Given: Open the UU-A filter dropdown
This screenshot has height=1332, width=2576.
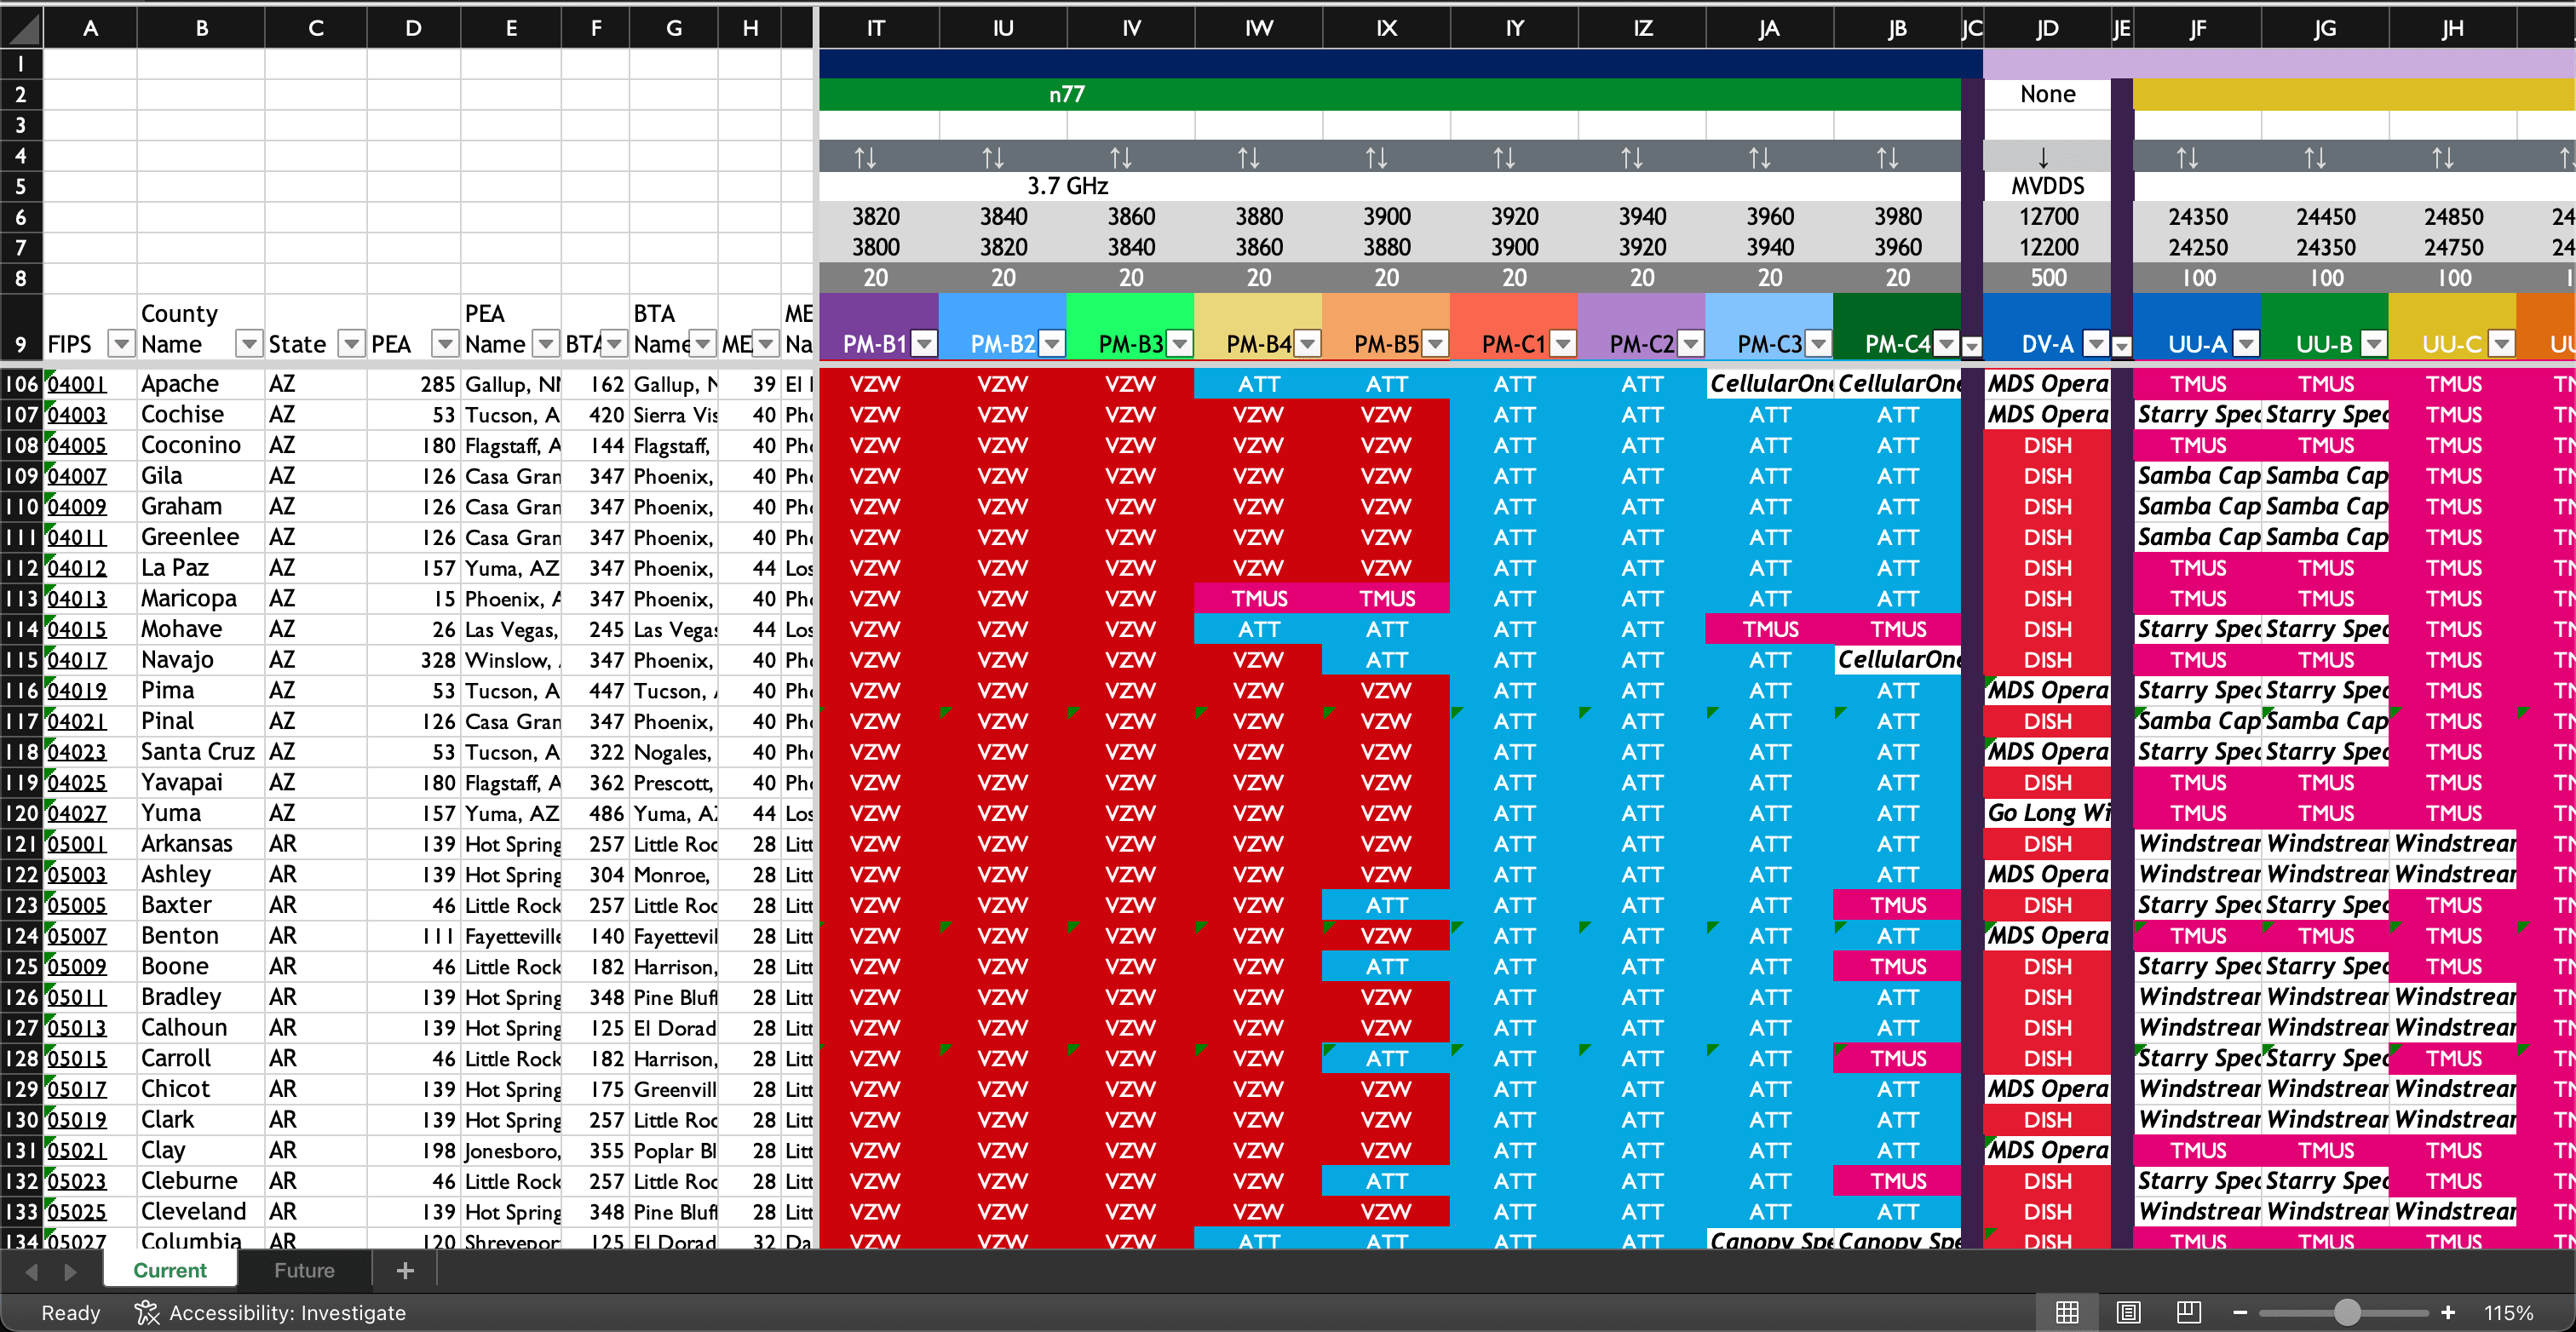Looking at the screenshot, I should [2246, 344].
